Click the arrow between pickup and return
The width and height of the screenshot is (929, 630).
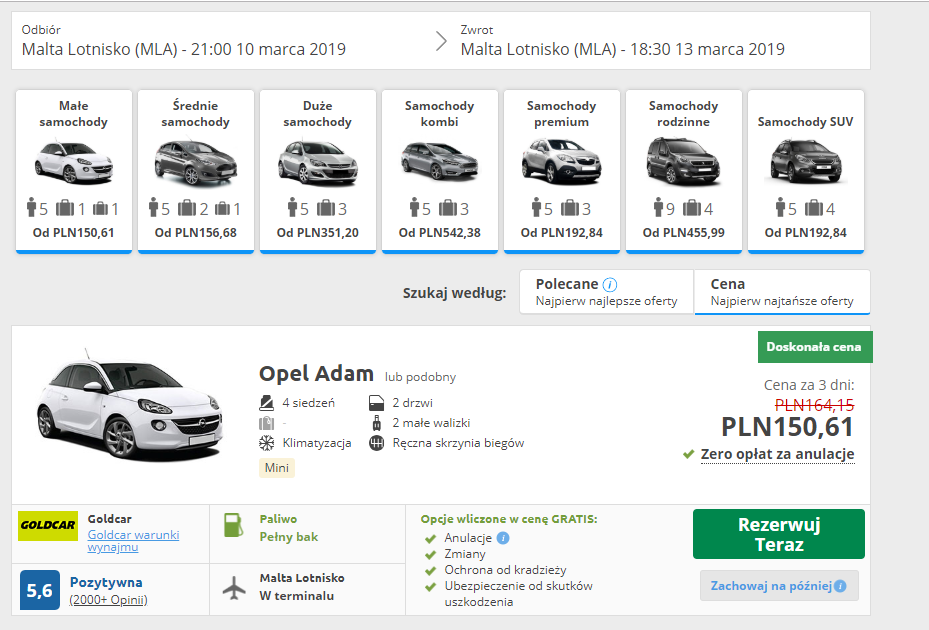[x=441, y=41]
